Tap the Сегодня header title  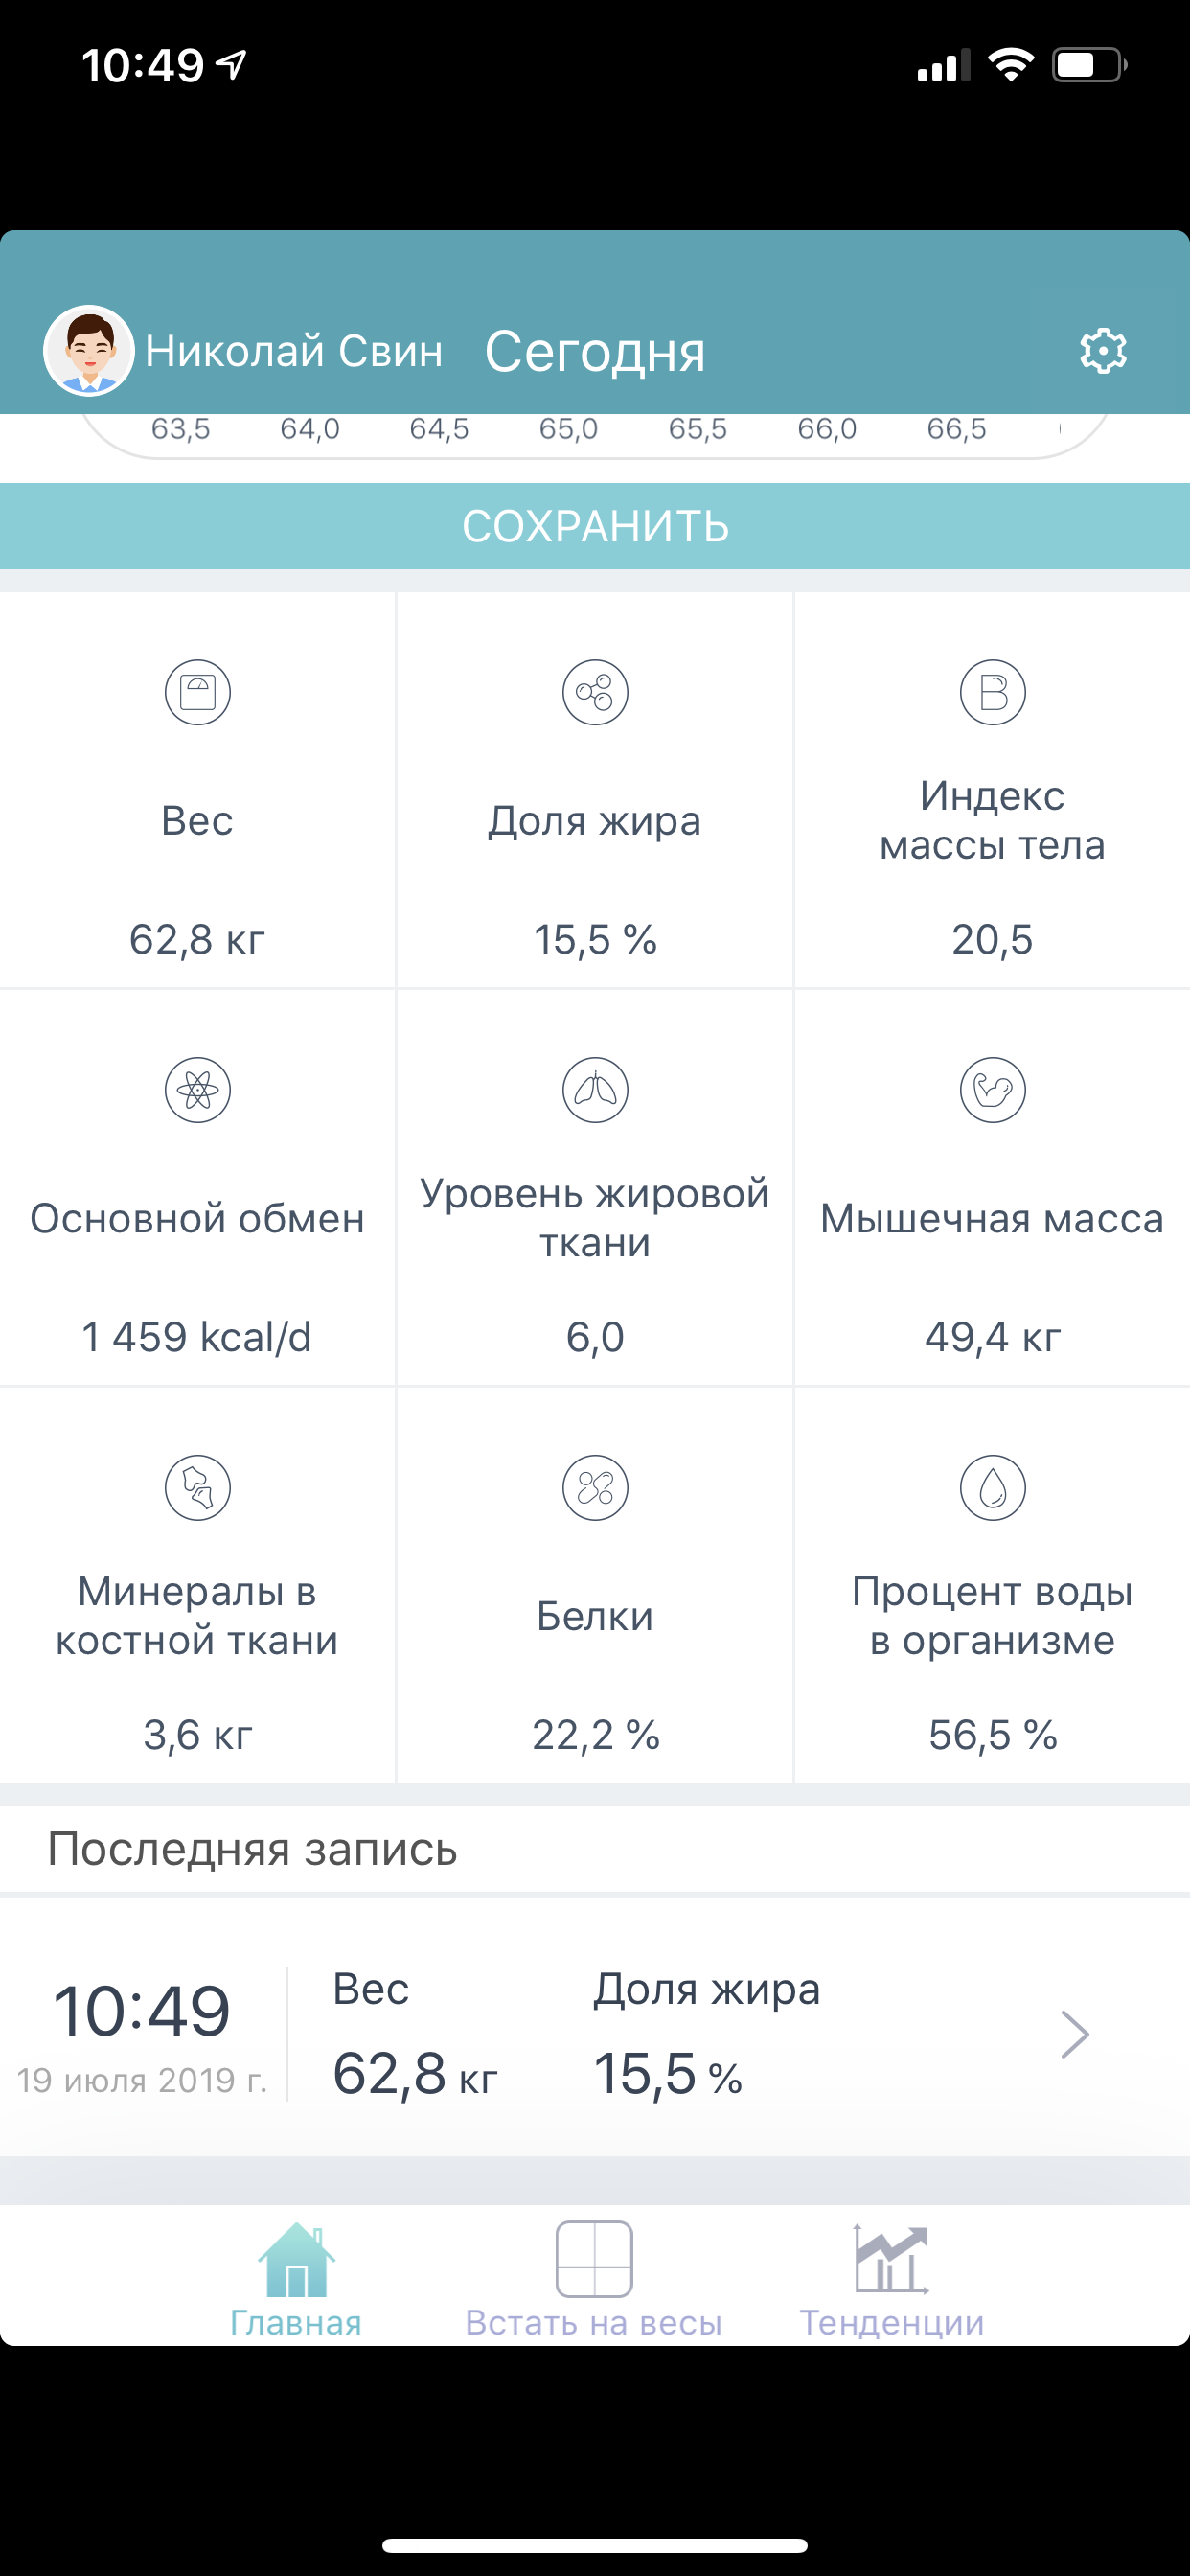595,351
